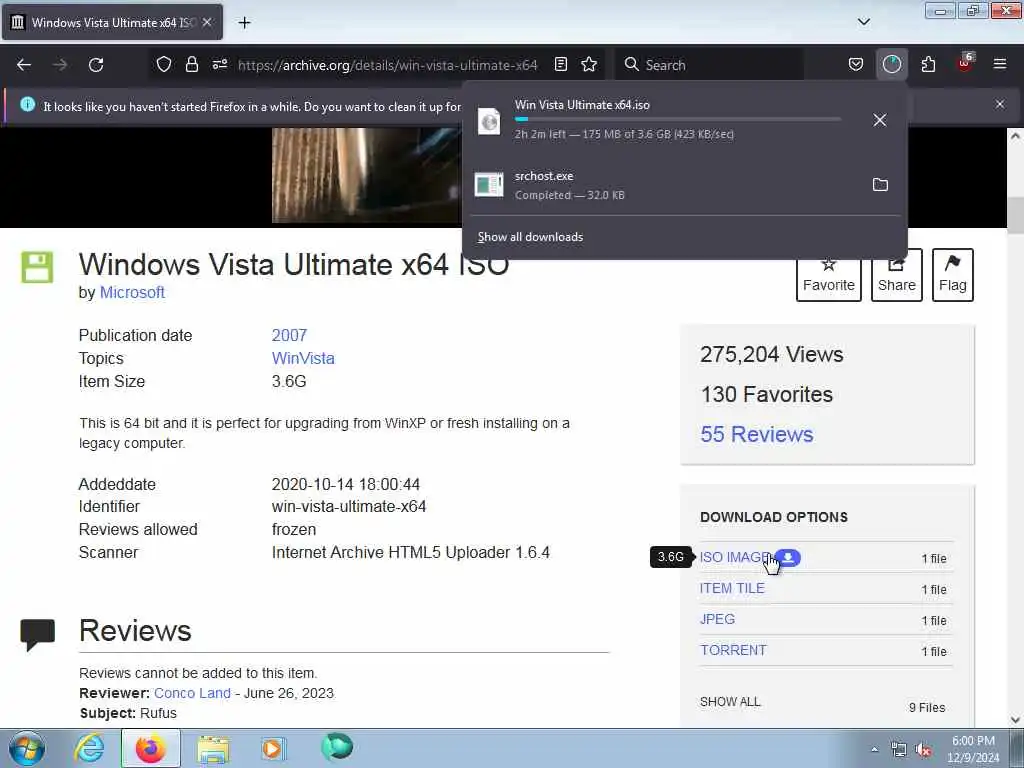Open Windows Media Player from taskbar
The width and height of the screenshot is (1024, 768).
click(272, 748)
